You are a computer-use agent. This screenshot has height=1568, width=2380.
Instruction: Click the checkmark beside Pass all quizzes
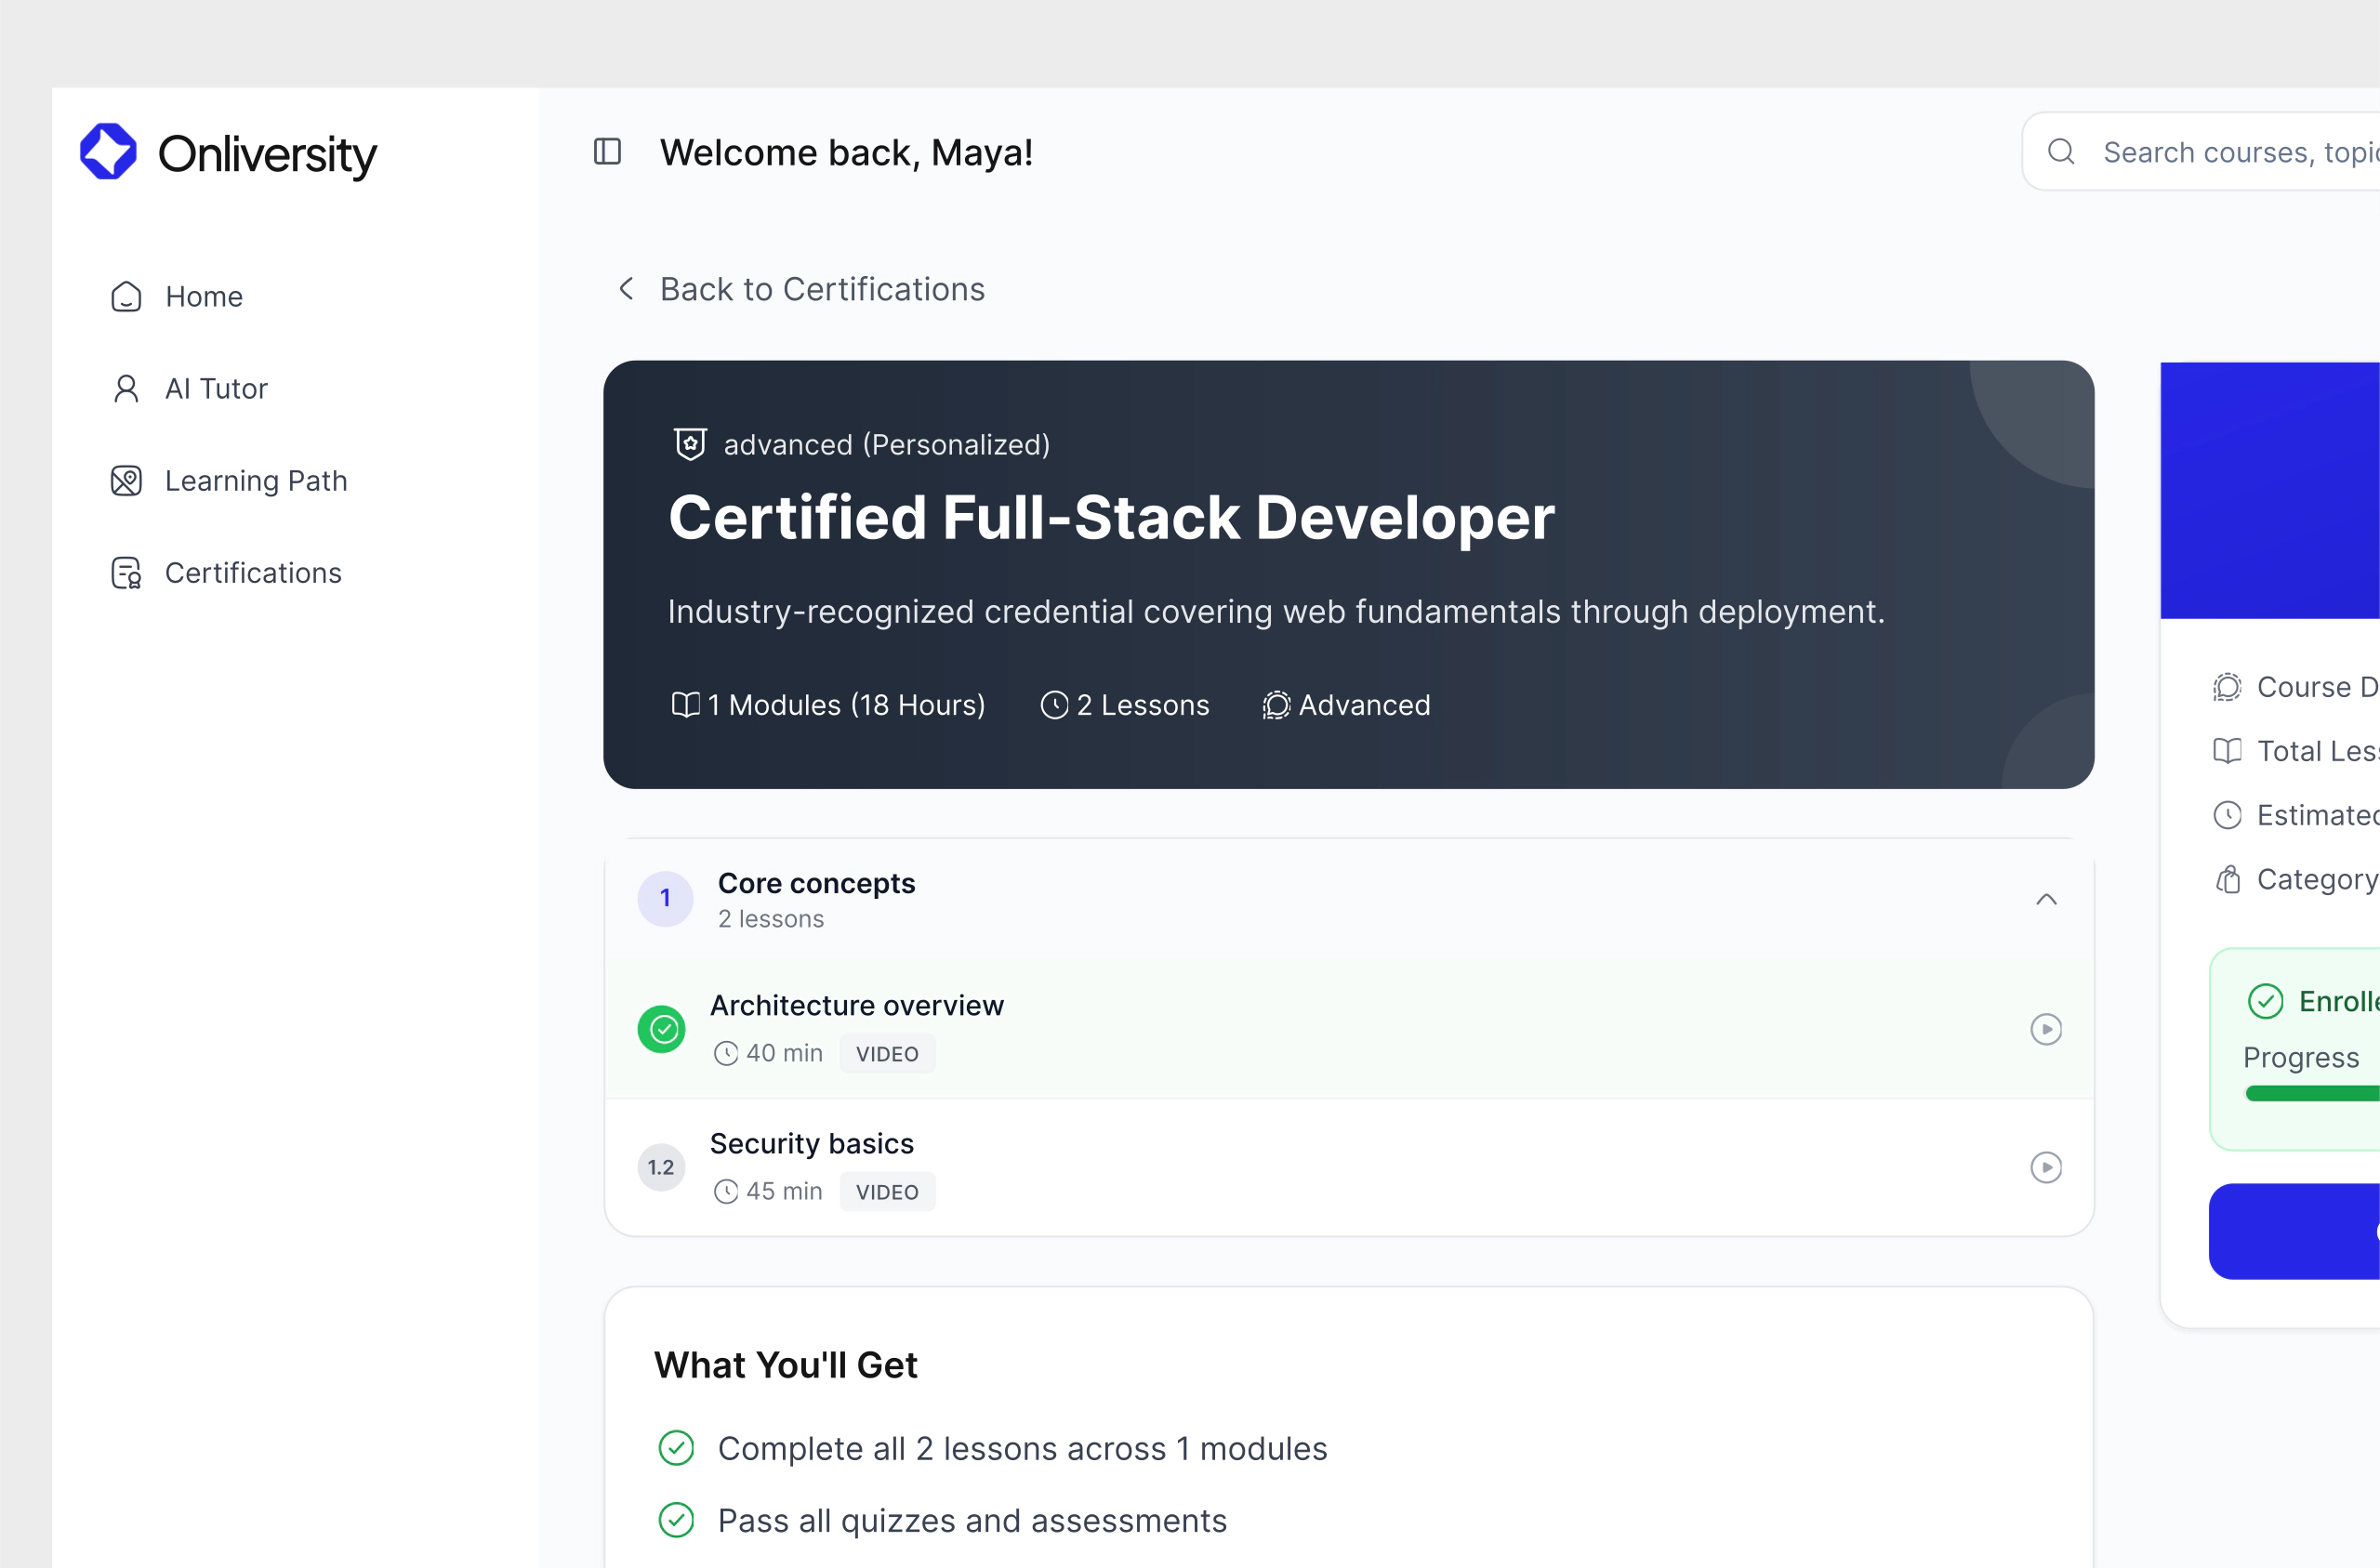[678, 1520]
